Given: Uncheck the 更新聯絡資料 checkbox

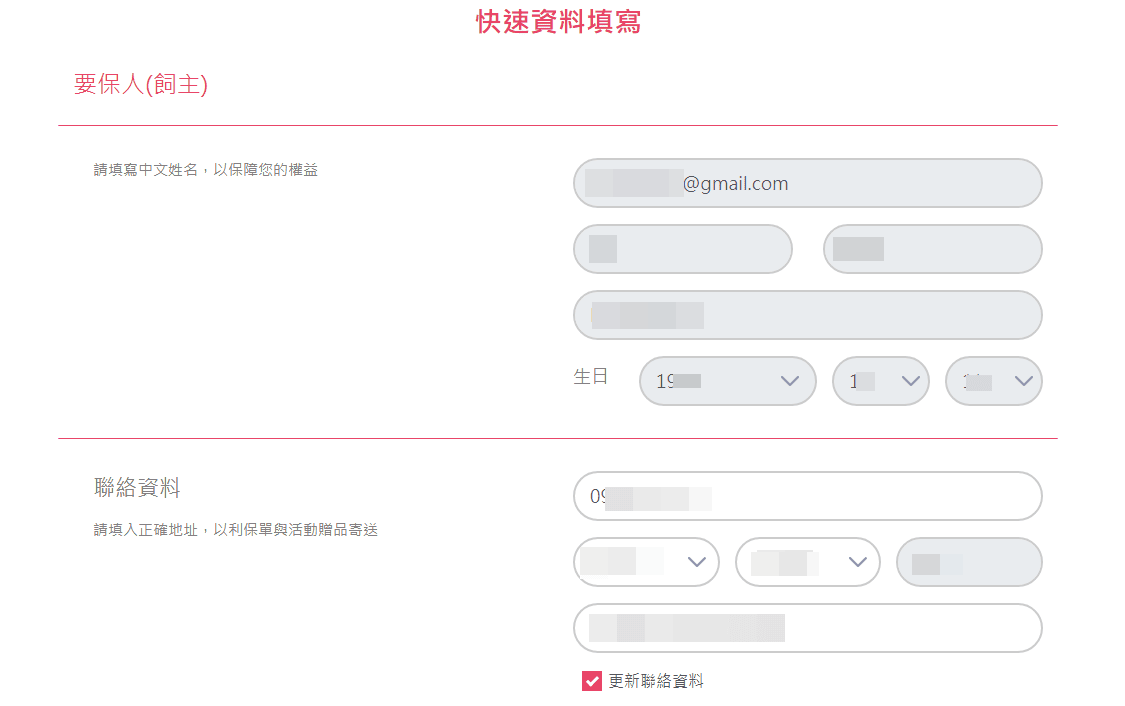Looking at the screenshot, I should (592, 681).
